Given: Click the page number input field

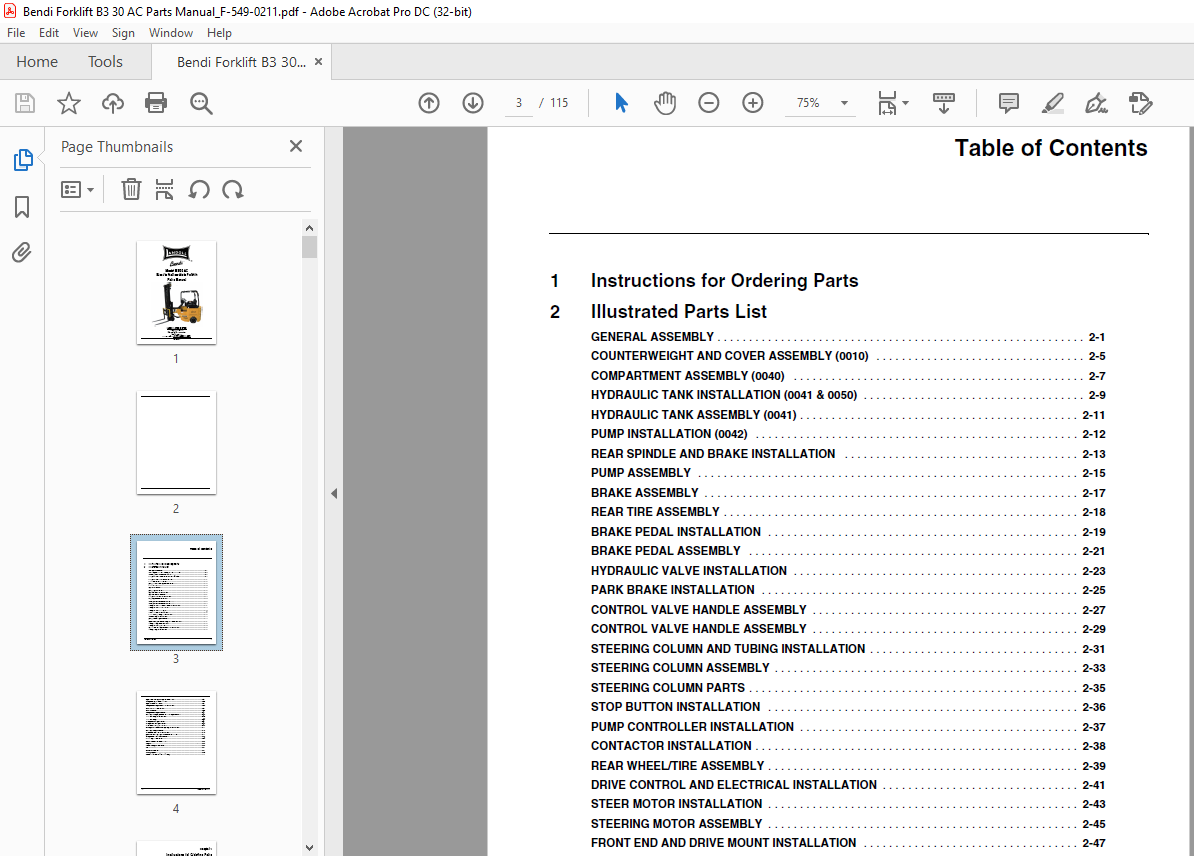Looking at the screenshot, I should [x=519, y=103].
